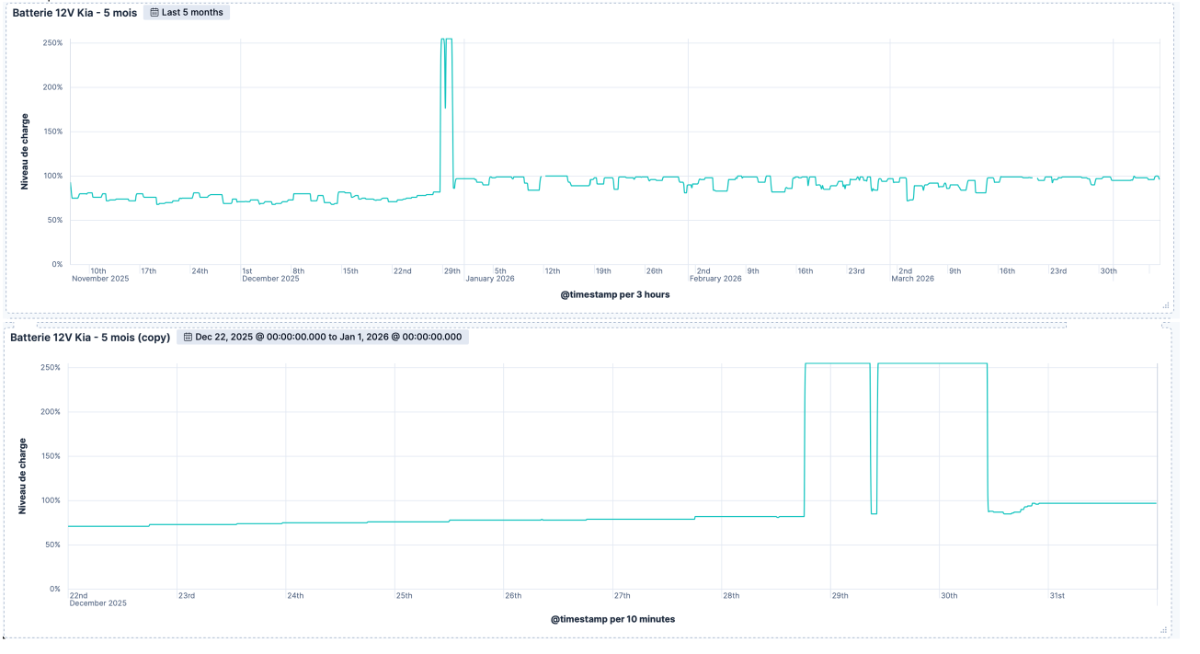Click the Batterie 12V Kia - 5 mois (copy) title
This screenshot has height=654, width=1200.
click(x=90, y=337)
